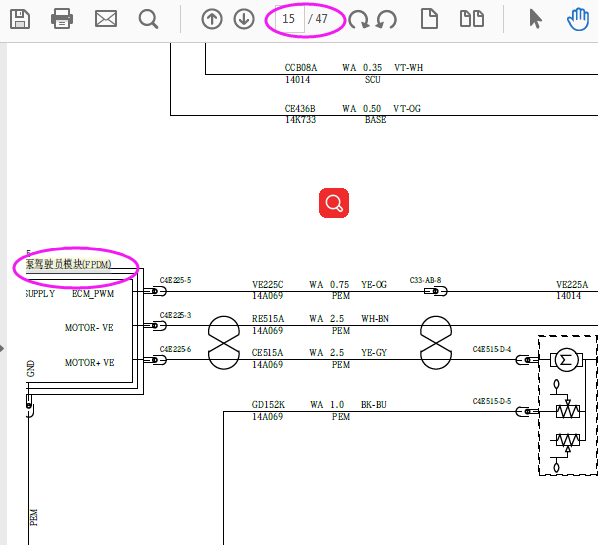The width and height of the screenshot is (598, 545).
Task: Save the document with the floppy disk icon
Action: pyautogui.click(x=20, y=19)
